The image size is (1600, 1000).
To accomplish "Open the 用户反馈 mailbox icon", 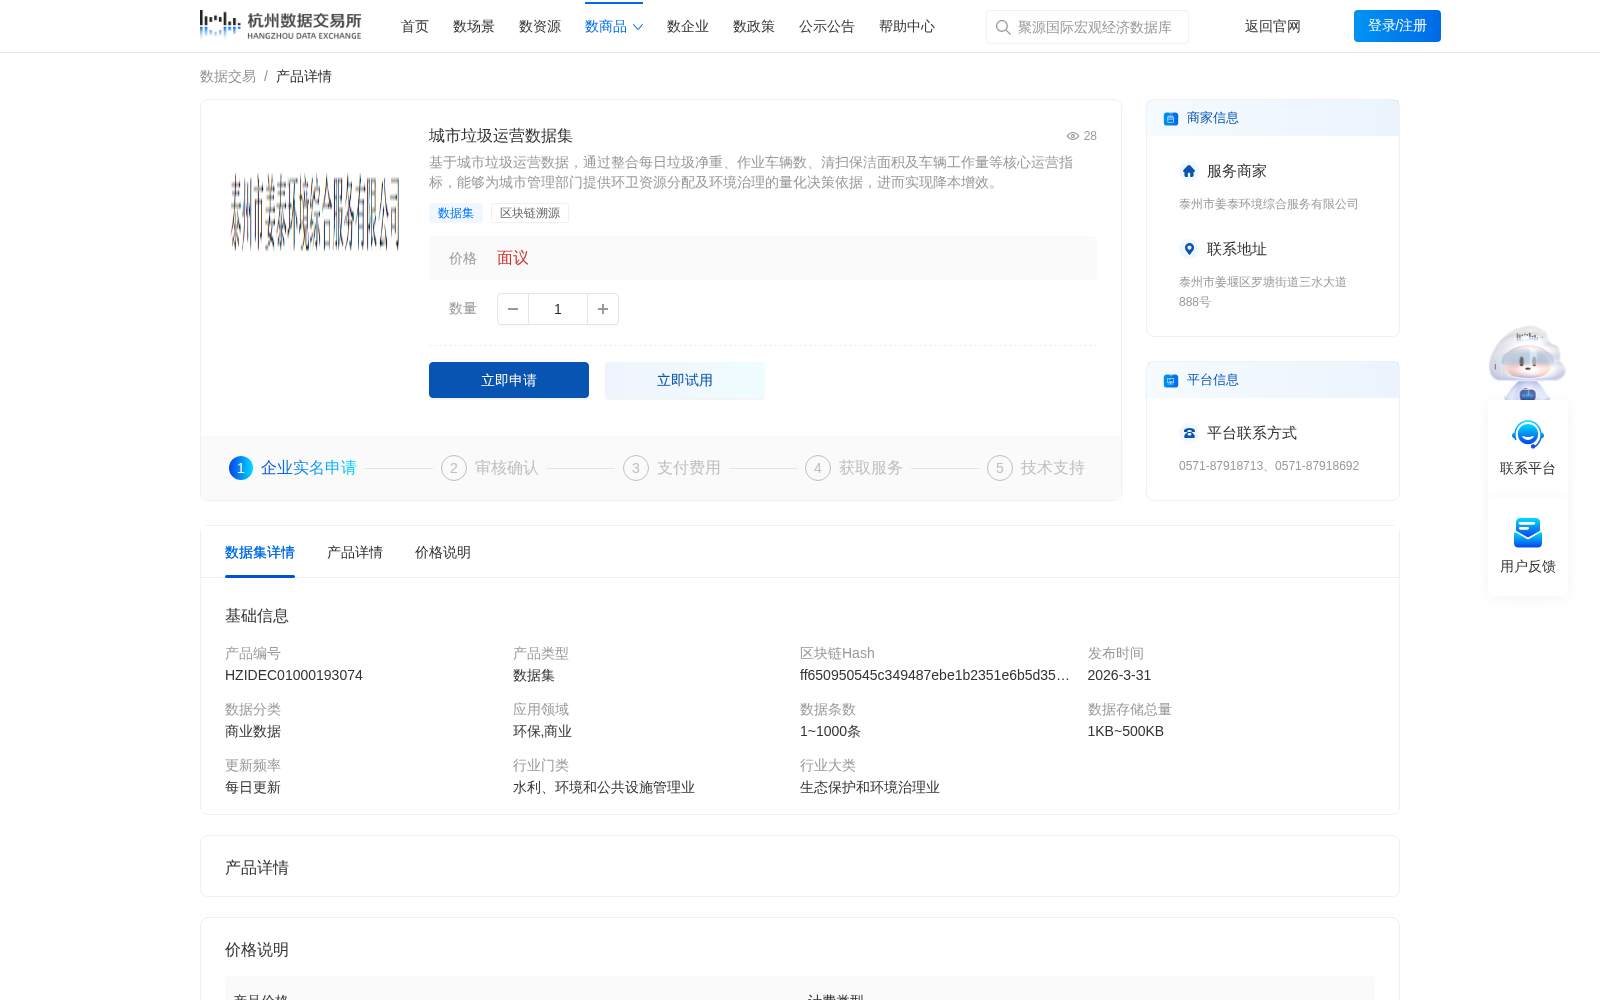I will pos(1528,533).
